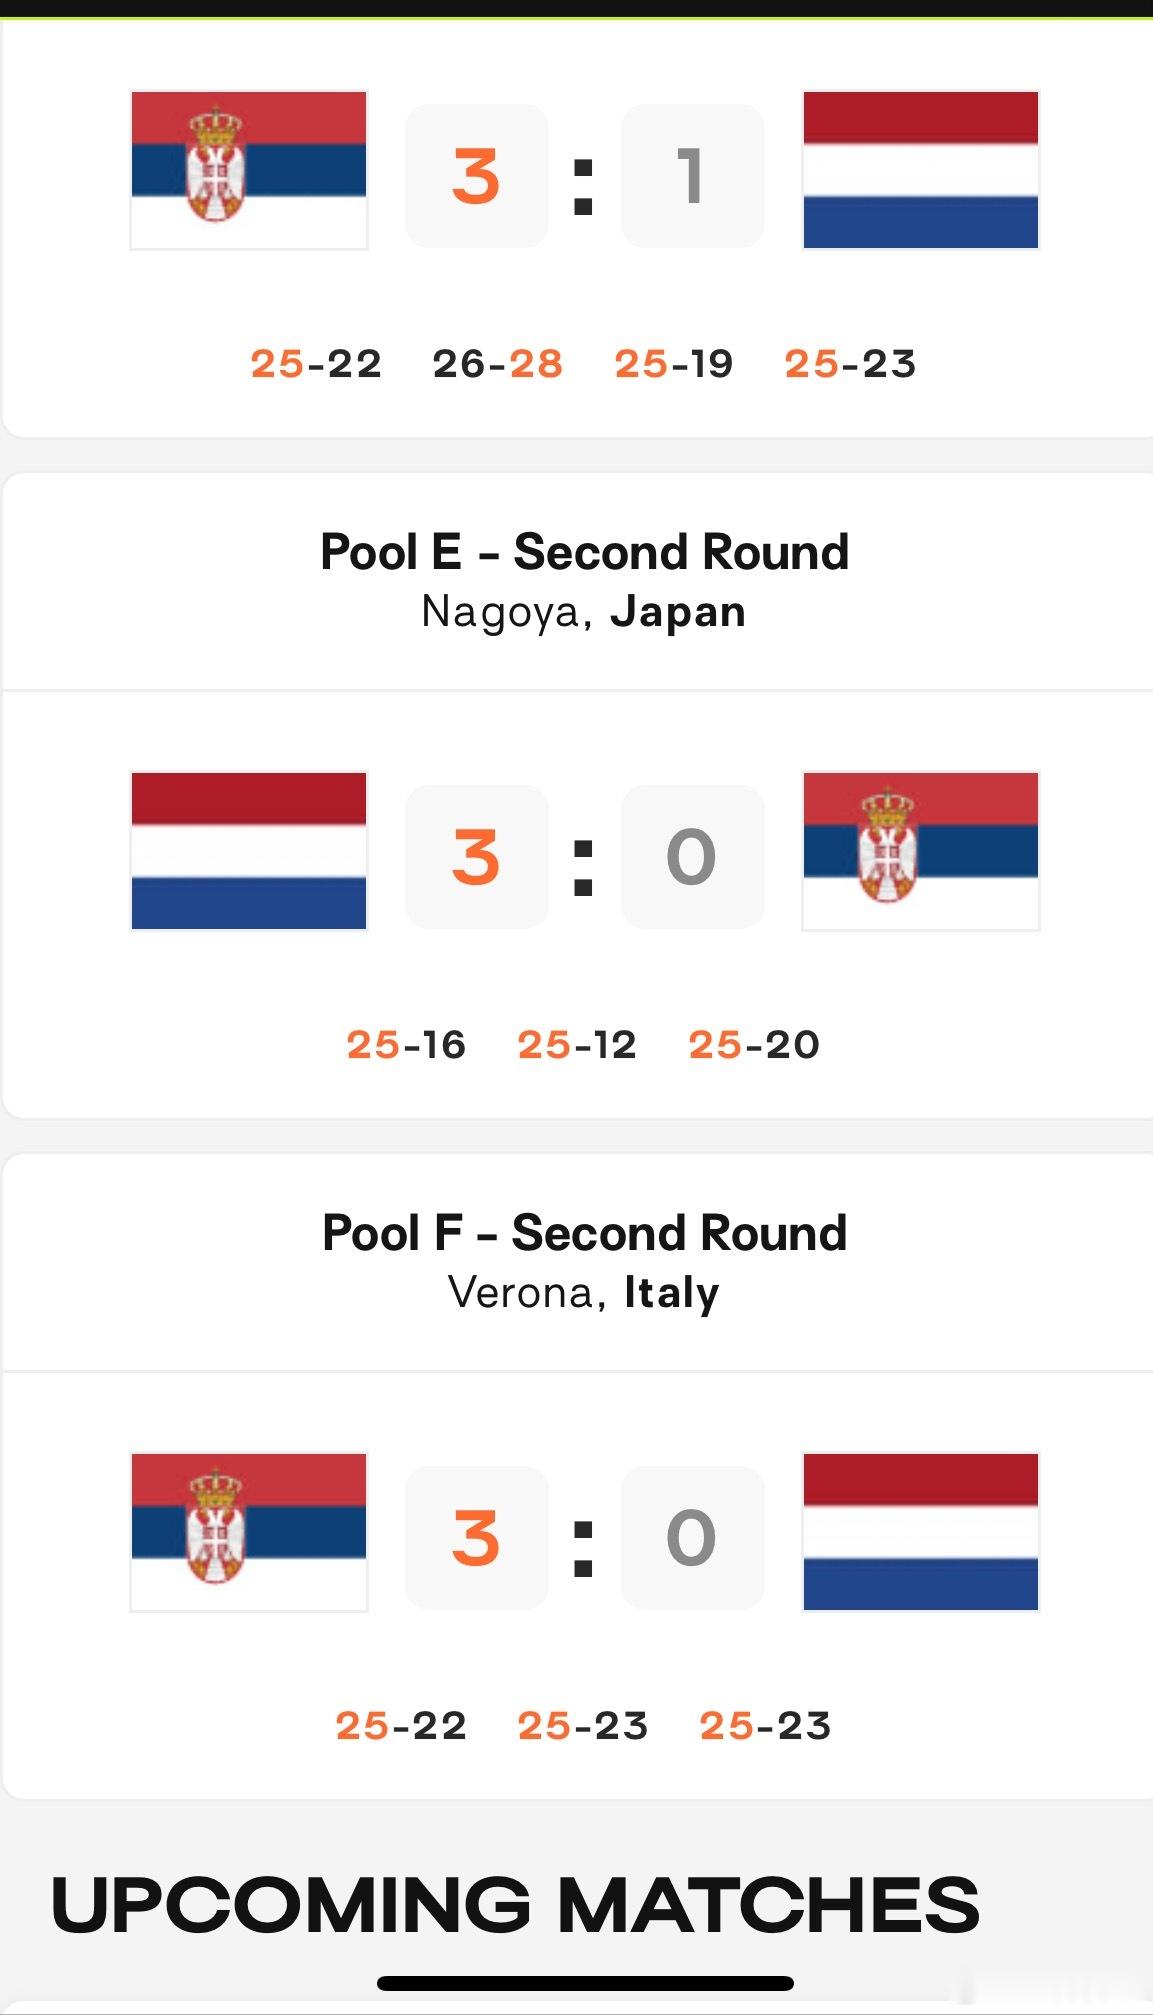The height and width of the screenshot is (2015, 1153).
Task: Tap the Netherlands flag in the 3:1 match
Action: click(921, 170)
